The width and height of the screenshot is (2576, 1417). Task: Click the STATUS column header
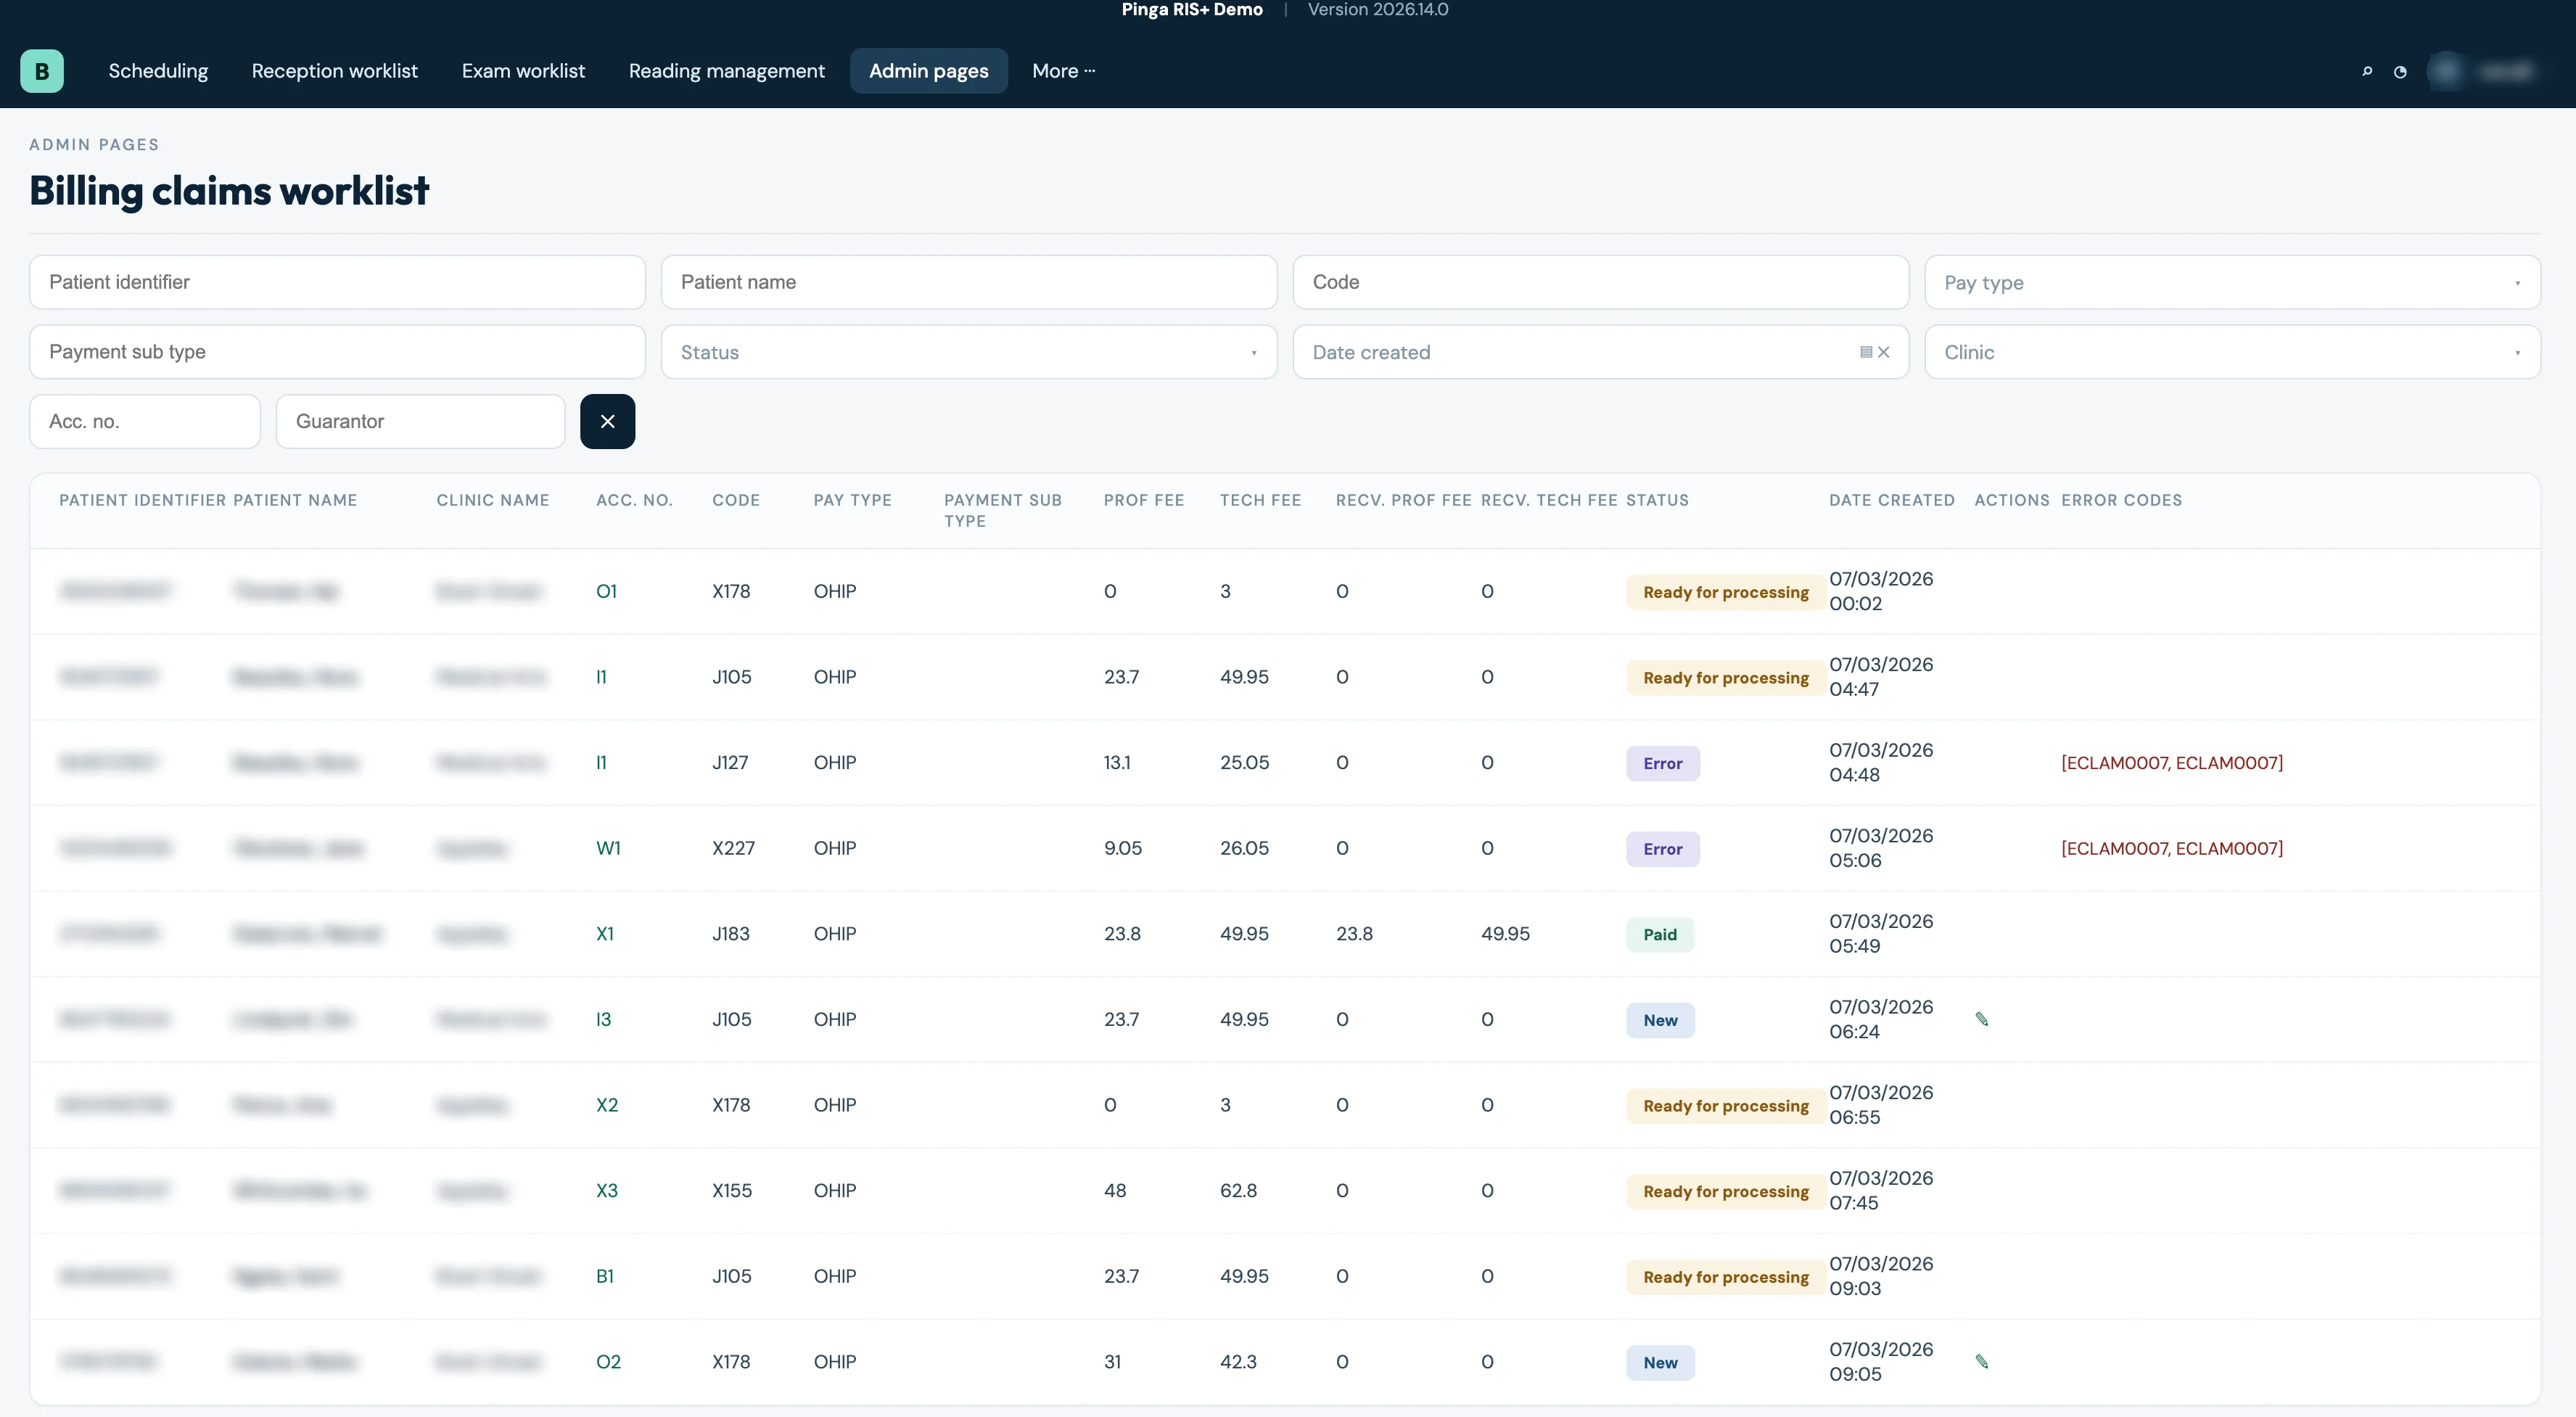coord(1657,500)
